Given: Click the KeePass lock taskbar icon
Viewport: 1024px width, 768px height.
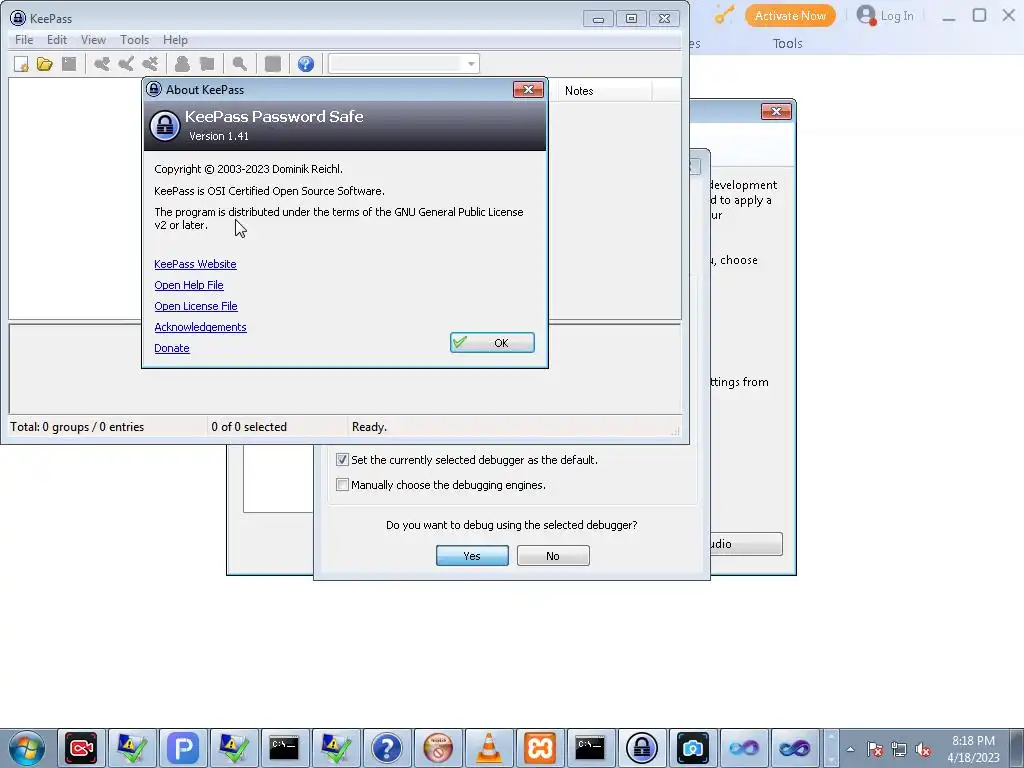Looking at the screenshot, I should coord(642,748).
